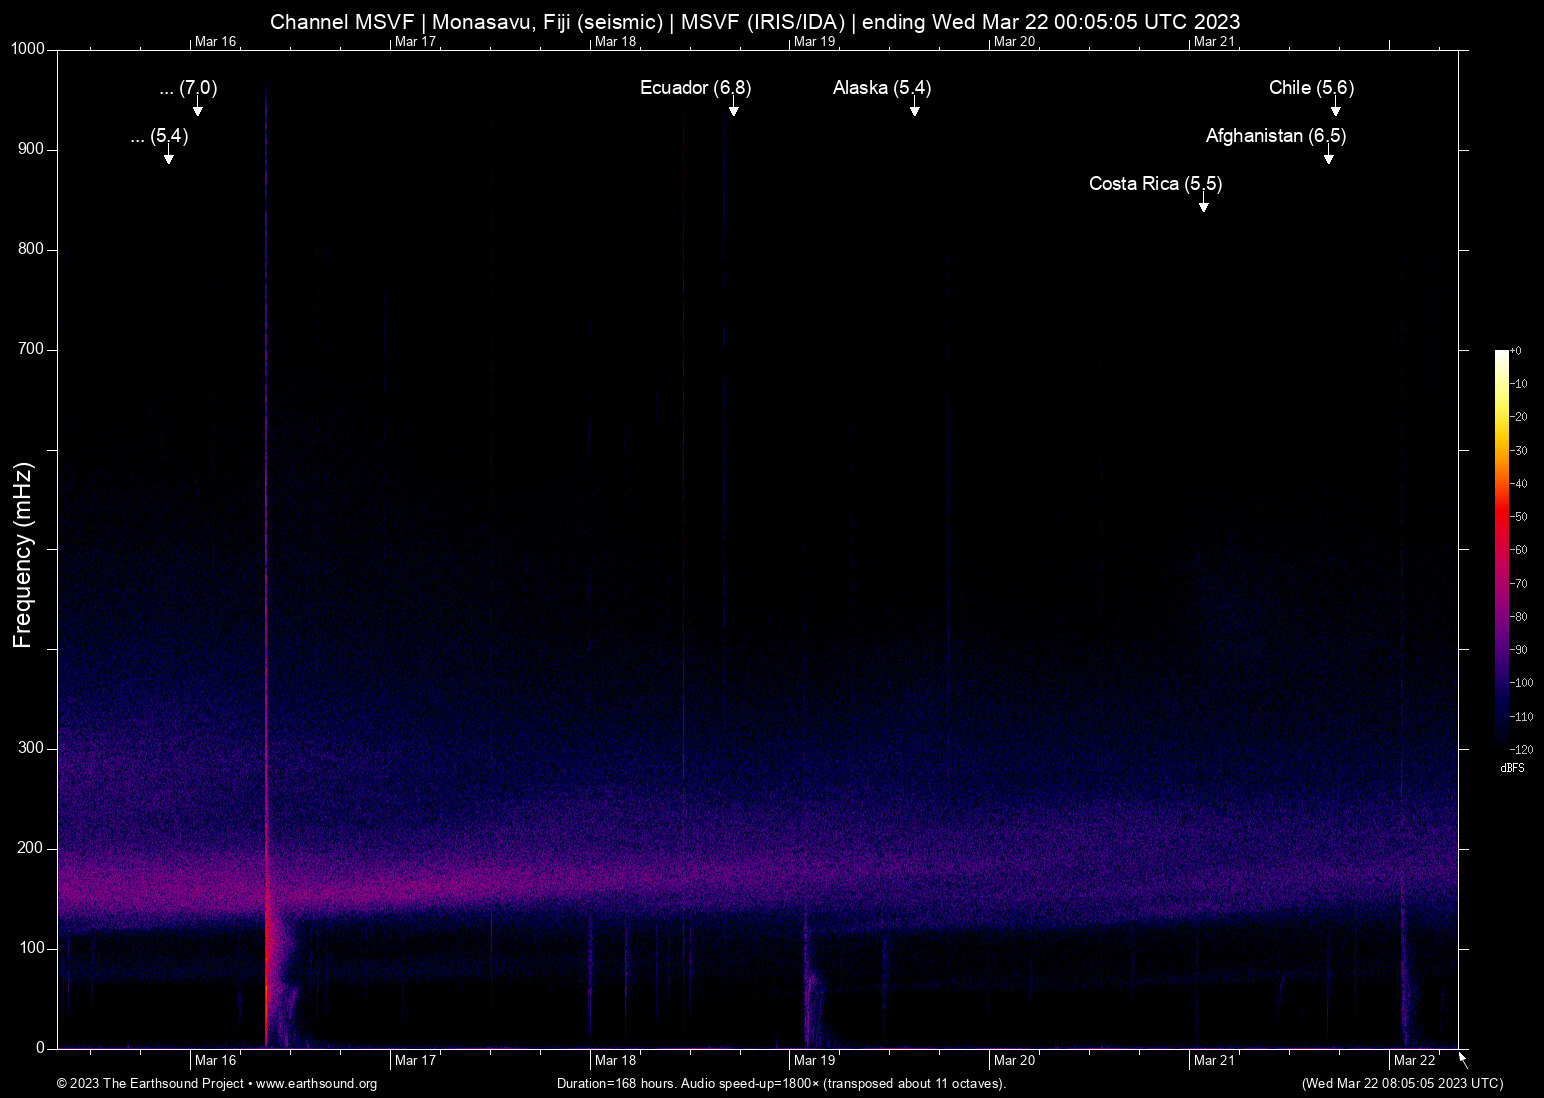Click the Duration=168 hours footer text
1544x1098 pixels.
point(781,1084)
